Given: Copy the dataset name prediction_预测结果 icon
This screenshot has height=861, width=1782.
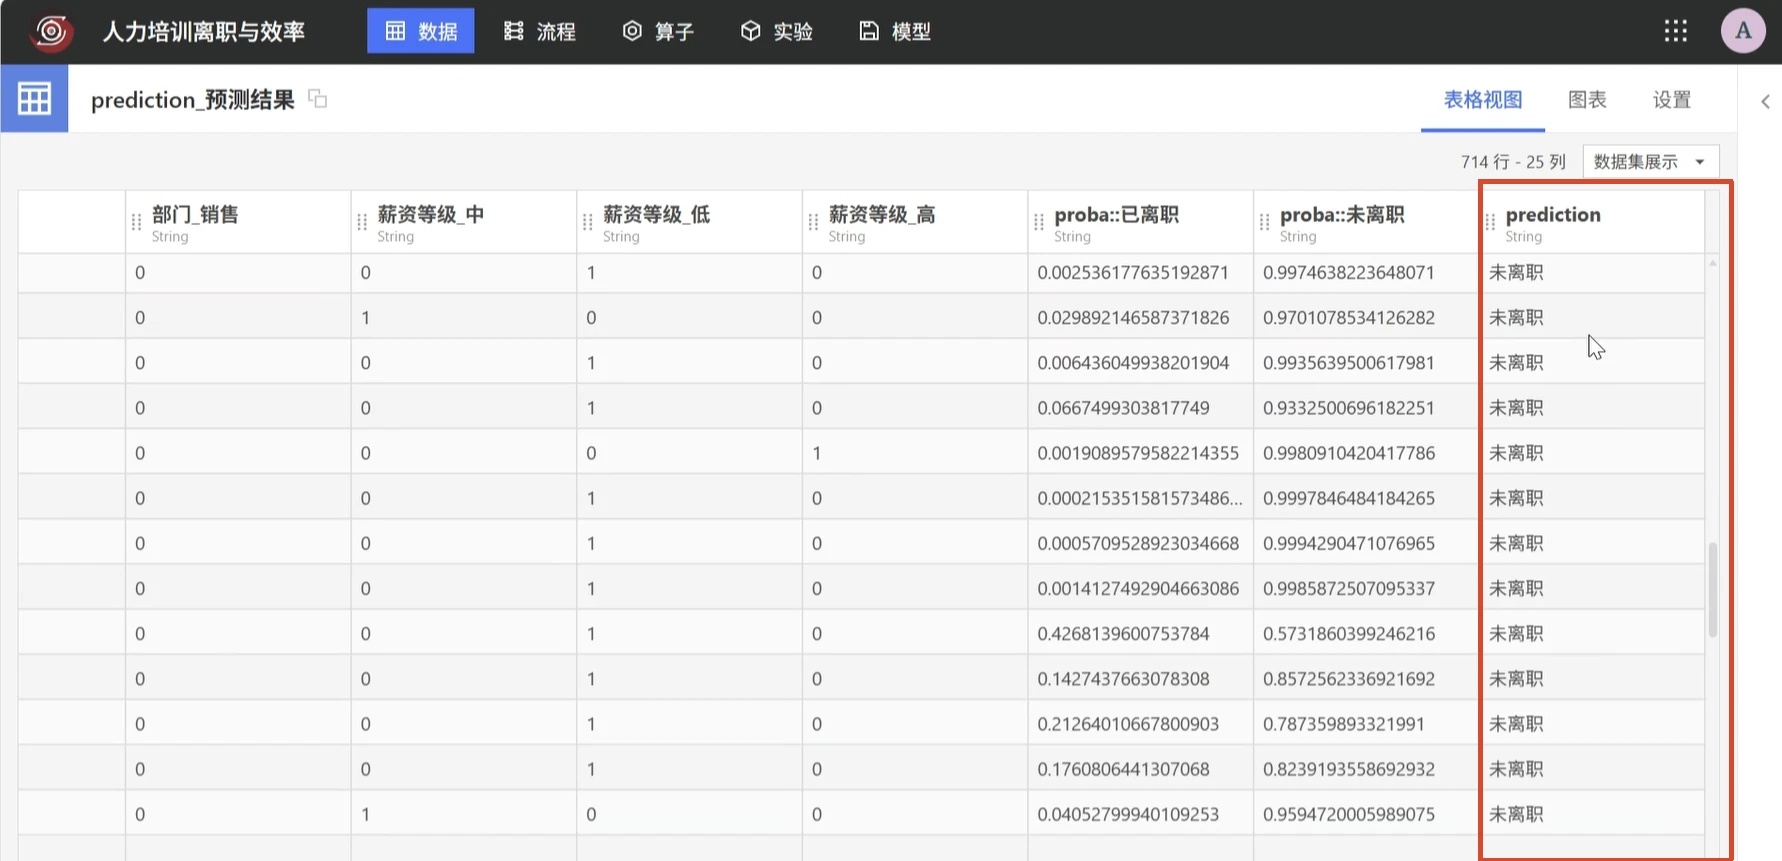Looking at the screenshot, I should 318,98.
